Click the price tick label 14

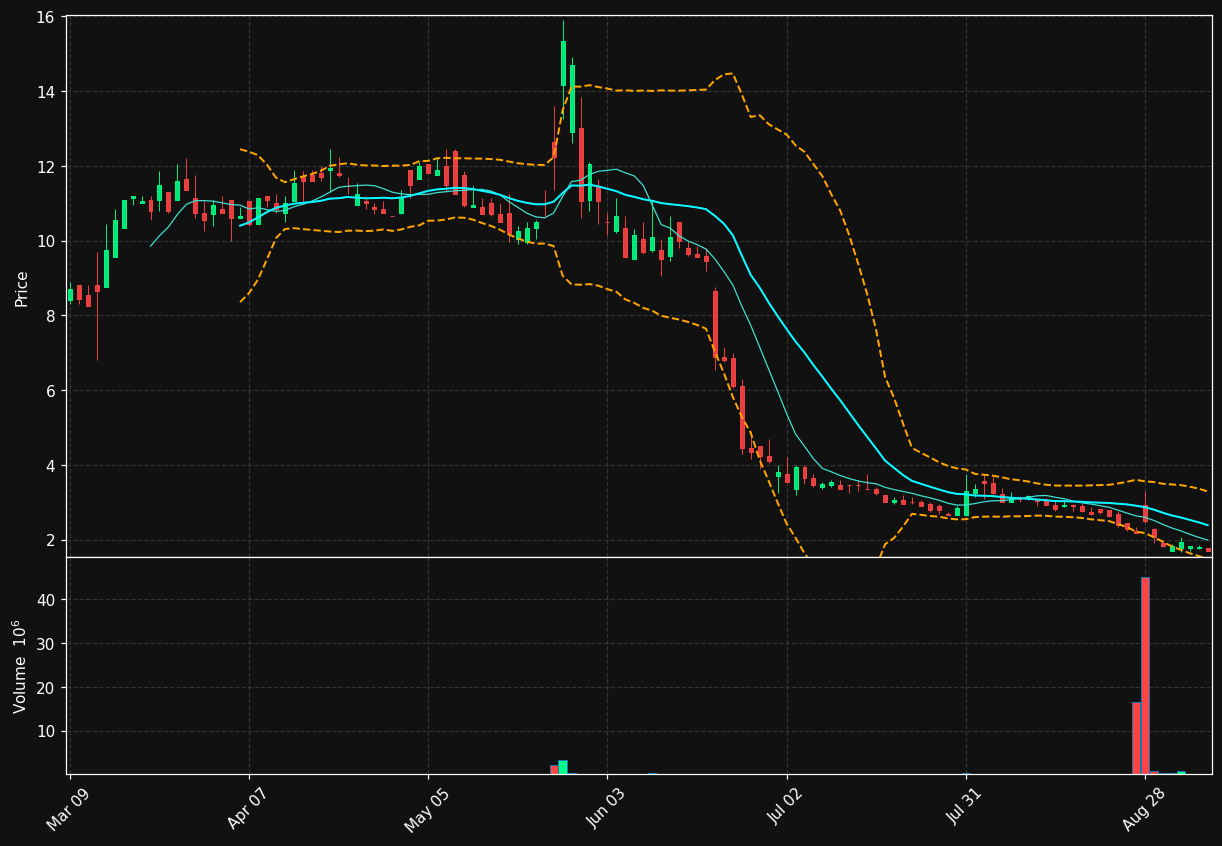[x=48, y=92]
